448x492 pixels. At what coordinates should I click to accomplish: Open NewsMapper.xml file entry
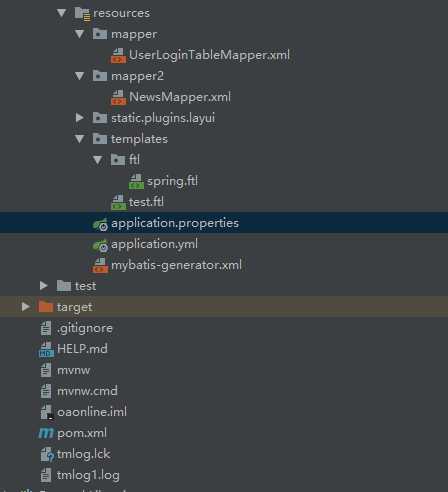pos(180,97)
